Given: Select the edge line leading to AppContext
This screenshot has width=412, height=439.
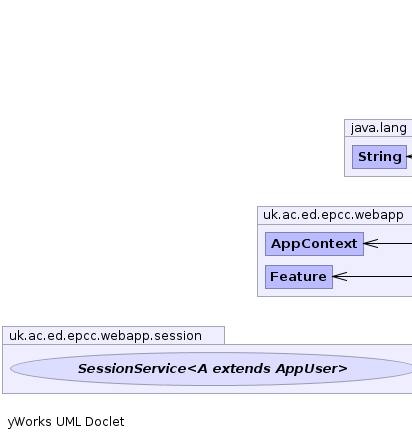Looking at the screenshot, I should click(x=395, y=244).
